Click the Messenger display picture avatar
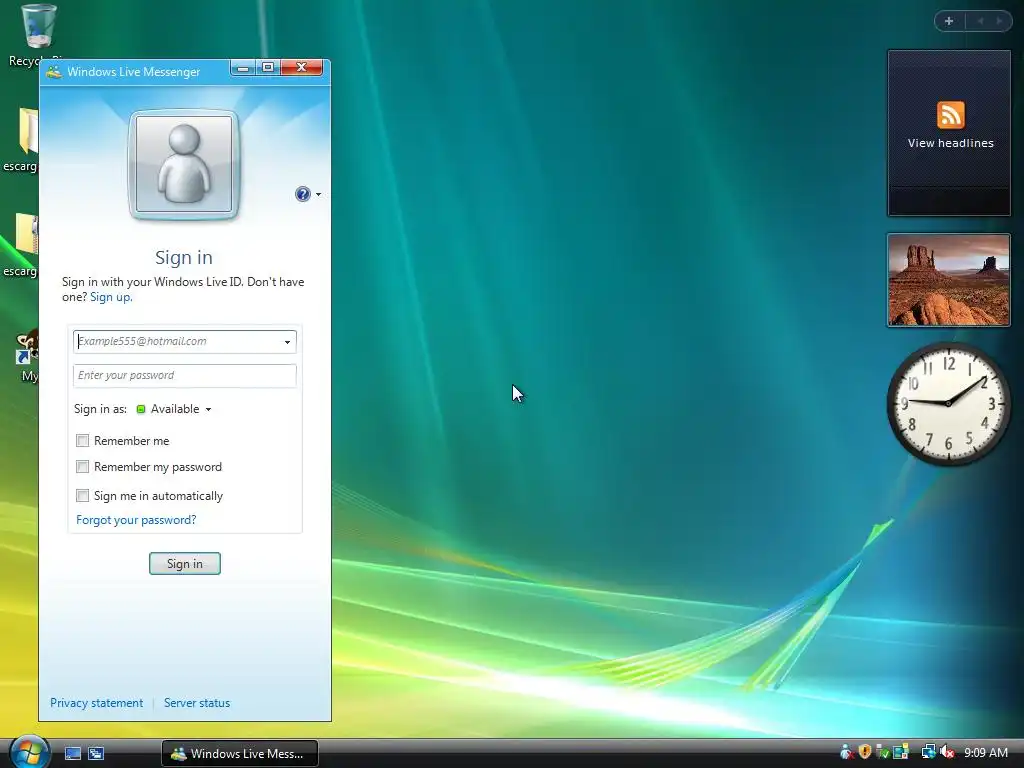The height and width of the screenshot is (768, 1024). point(184,165)
